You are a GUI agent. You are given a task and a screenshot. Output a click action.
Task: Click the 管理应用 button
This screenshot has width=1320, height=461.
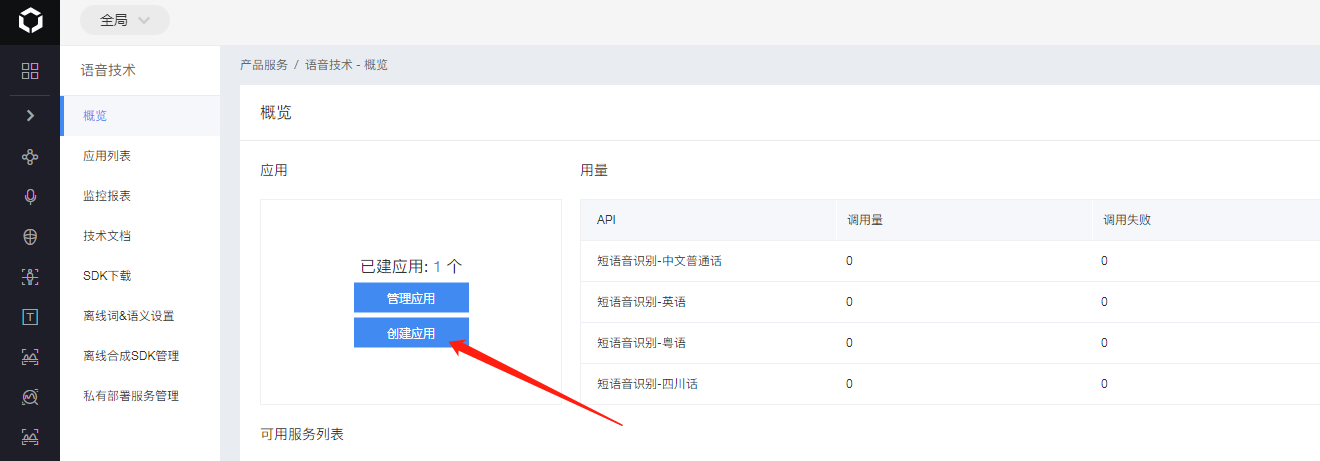point(411,298)
